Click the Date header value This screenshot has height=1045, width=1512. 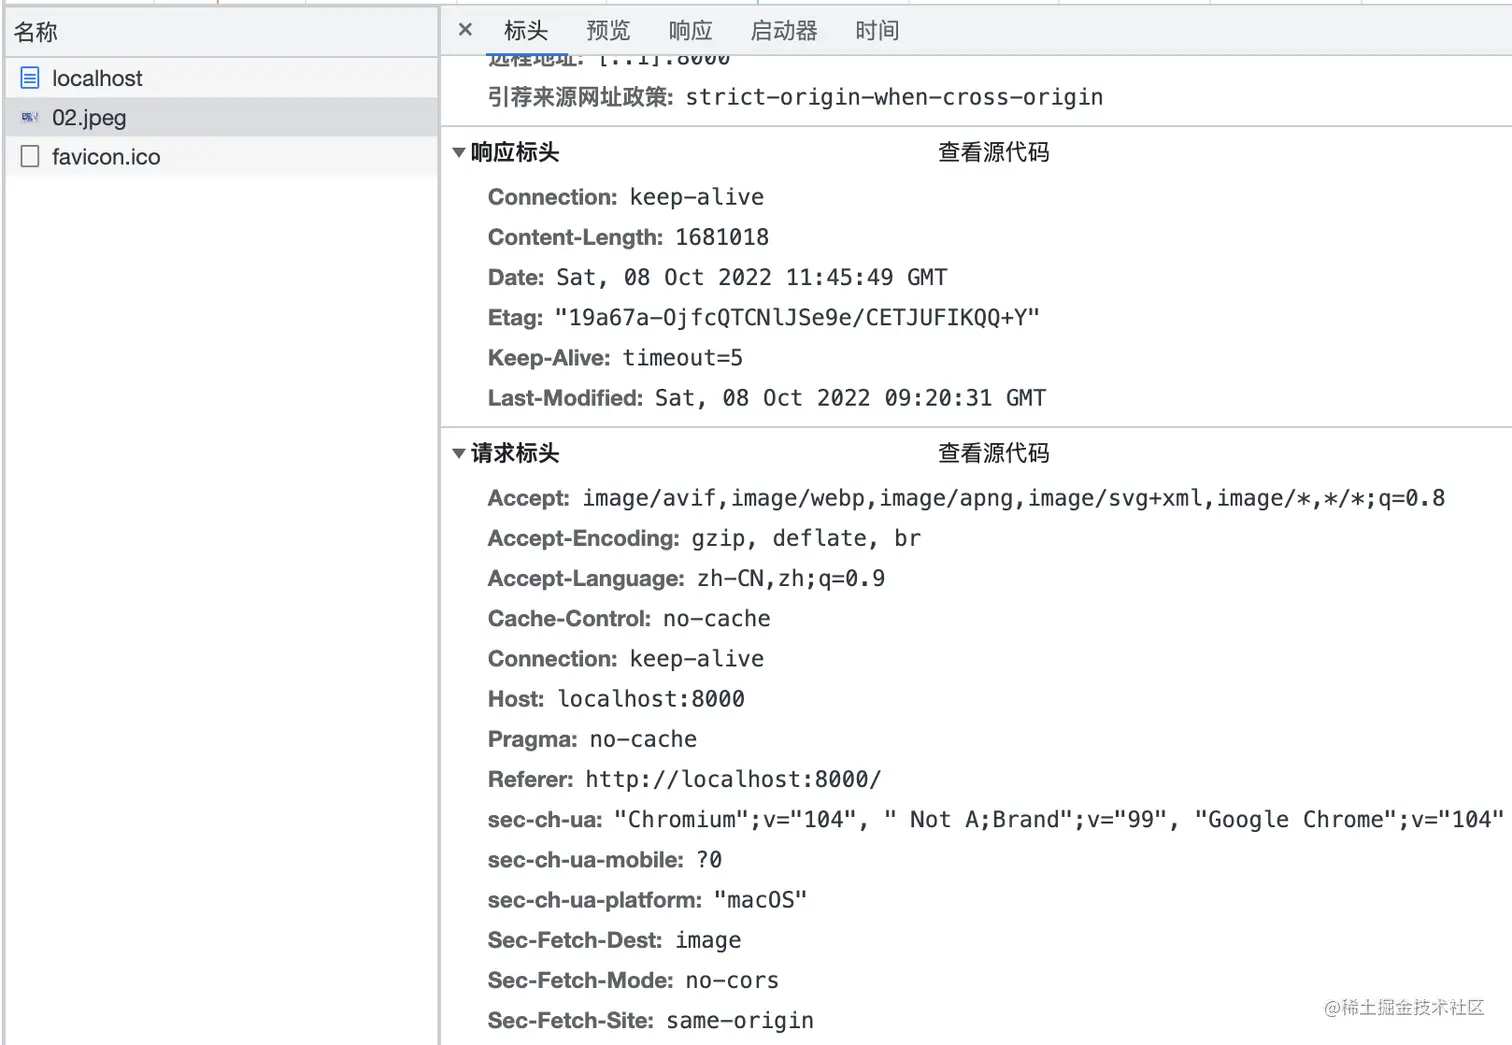752,277
